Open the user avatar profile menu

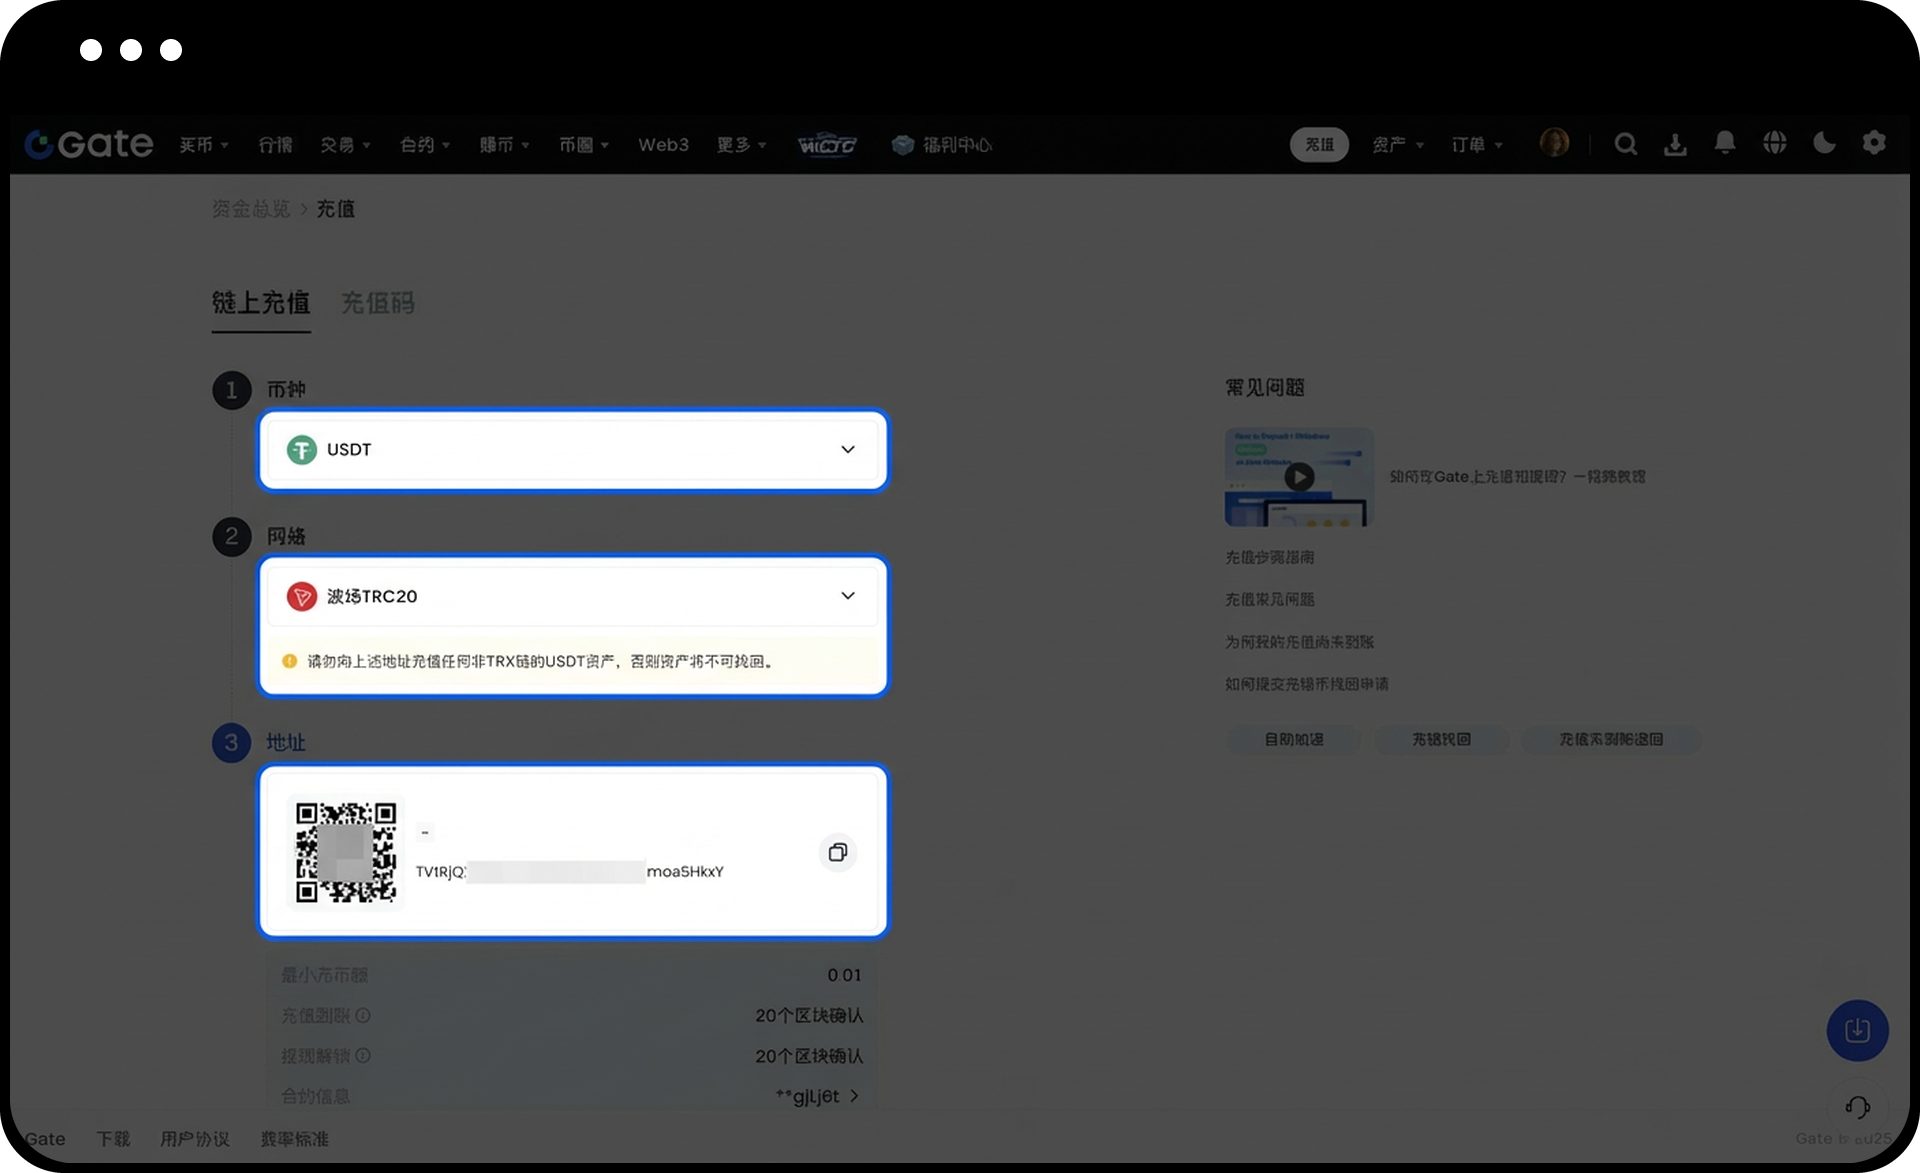click(x=1554, y=143)
